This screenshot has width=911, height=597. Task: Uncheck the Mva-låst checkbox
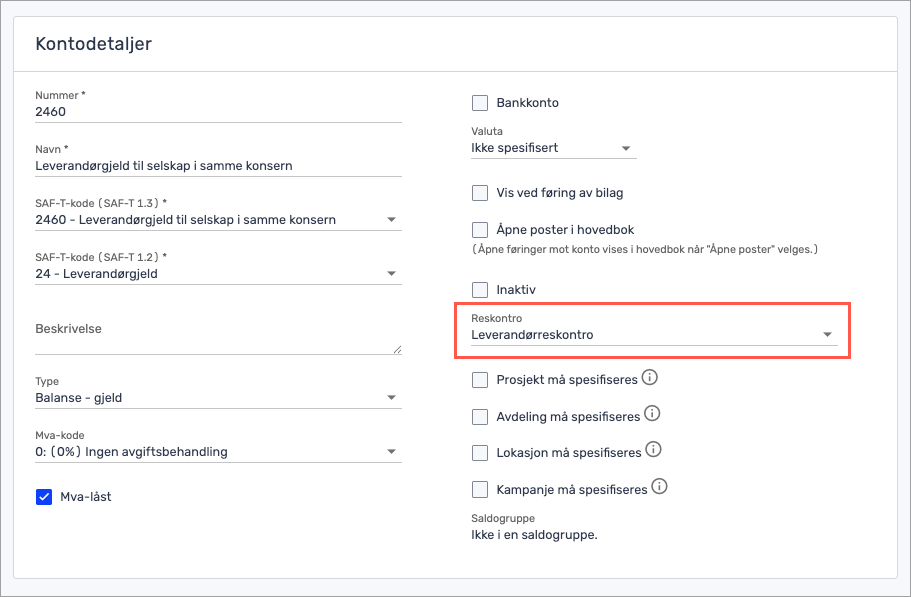pyautogui.click(x=44, y=497)
